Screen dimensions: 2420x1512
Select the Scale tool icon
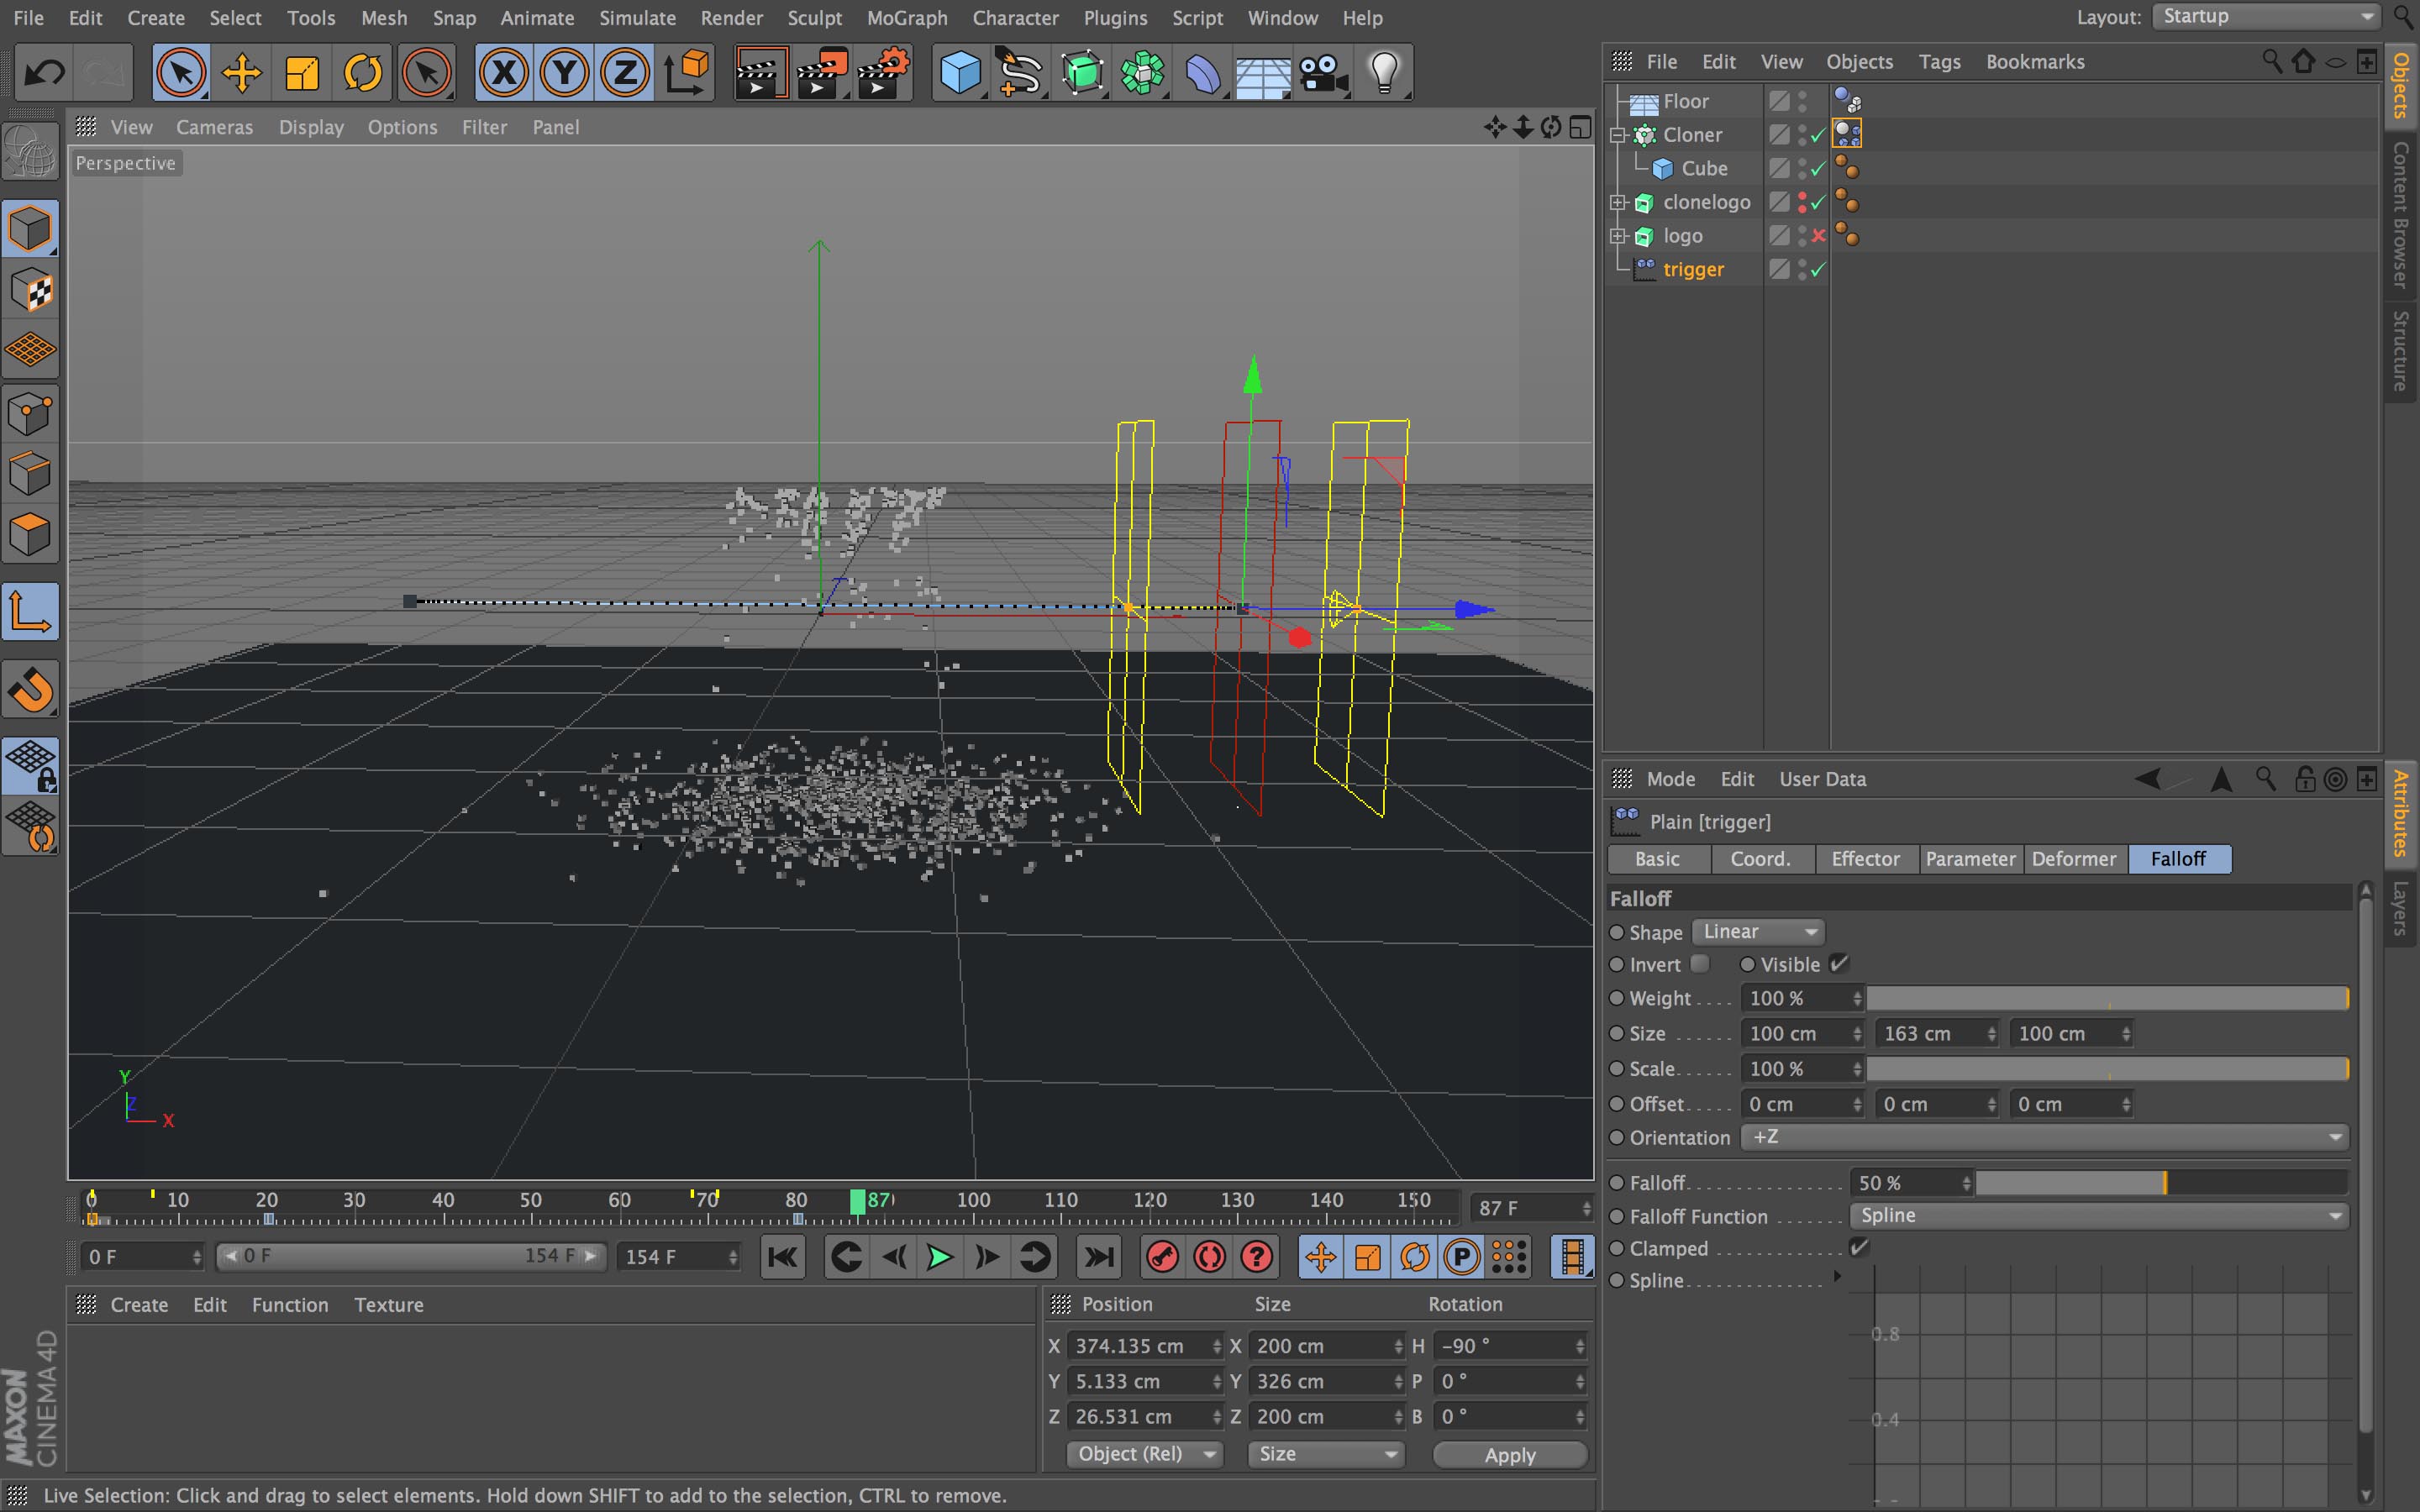click(305, 70)
